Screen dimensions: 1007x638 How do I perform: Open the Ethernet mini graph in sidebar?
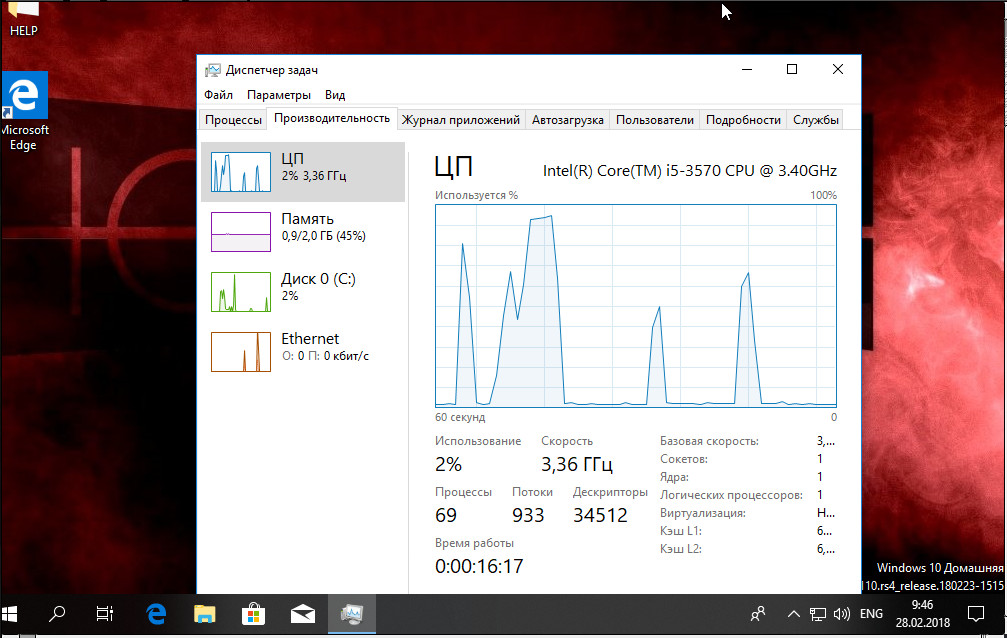coord(241,351)
